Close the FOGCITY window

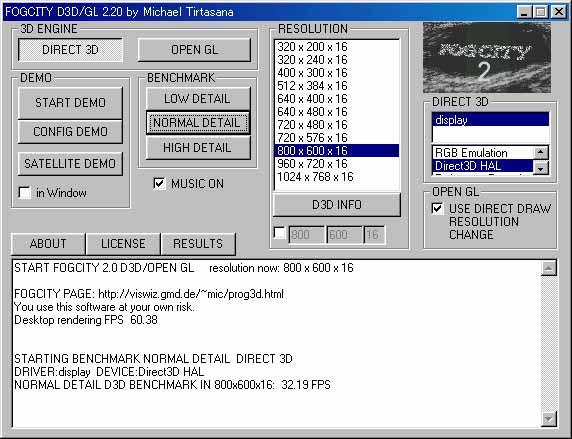[559, 12]
